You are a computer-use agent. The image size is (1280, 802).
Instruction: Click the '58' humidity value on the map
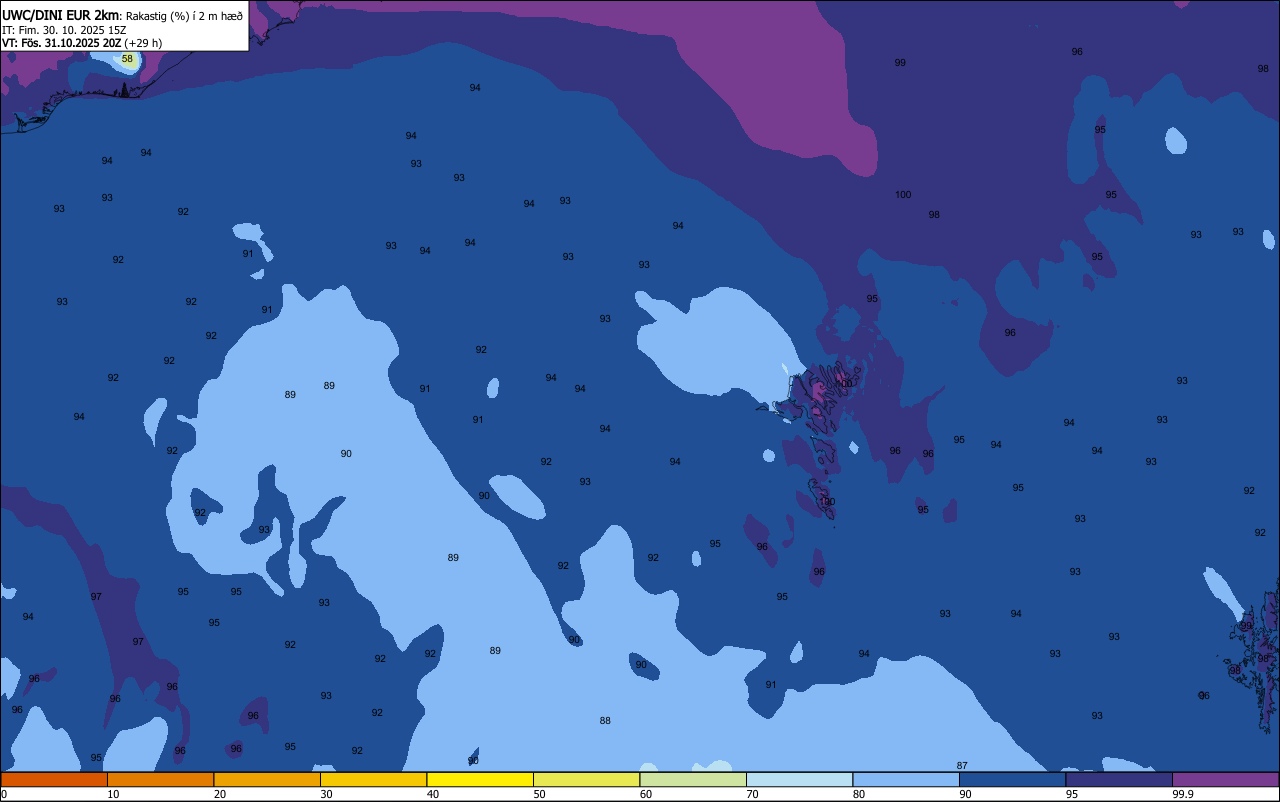pos(127,59)
